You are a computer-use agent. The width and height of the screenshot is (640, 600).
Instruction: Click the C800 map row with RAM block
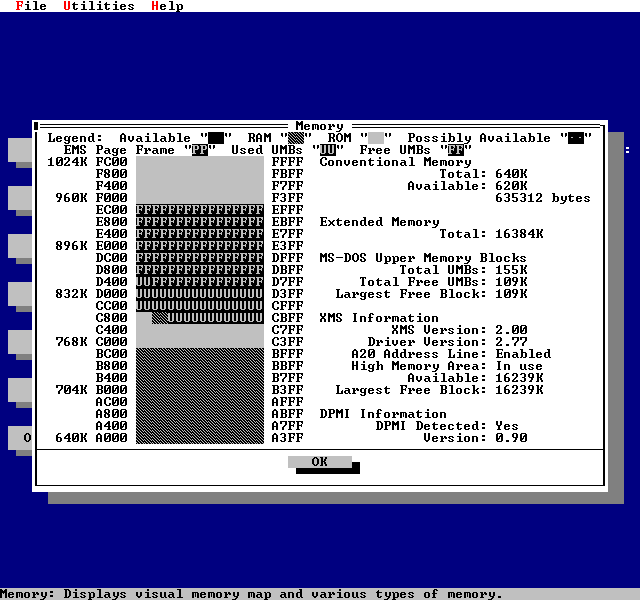(x=200, y=318)
